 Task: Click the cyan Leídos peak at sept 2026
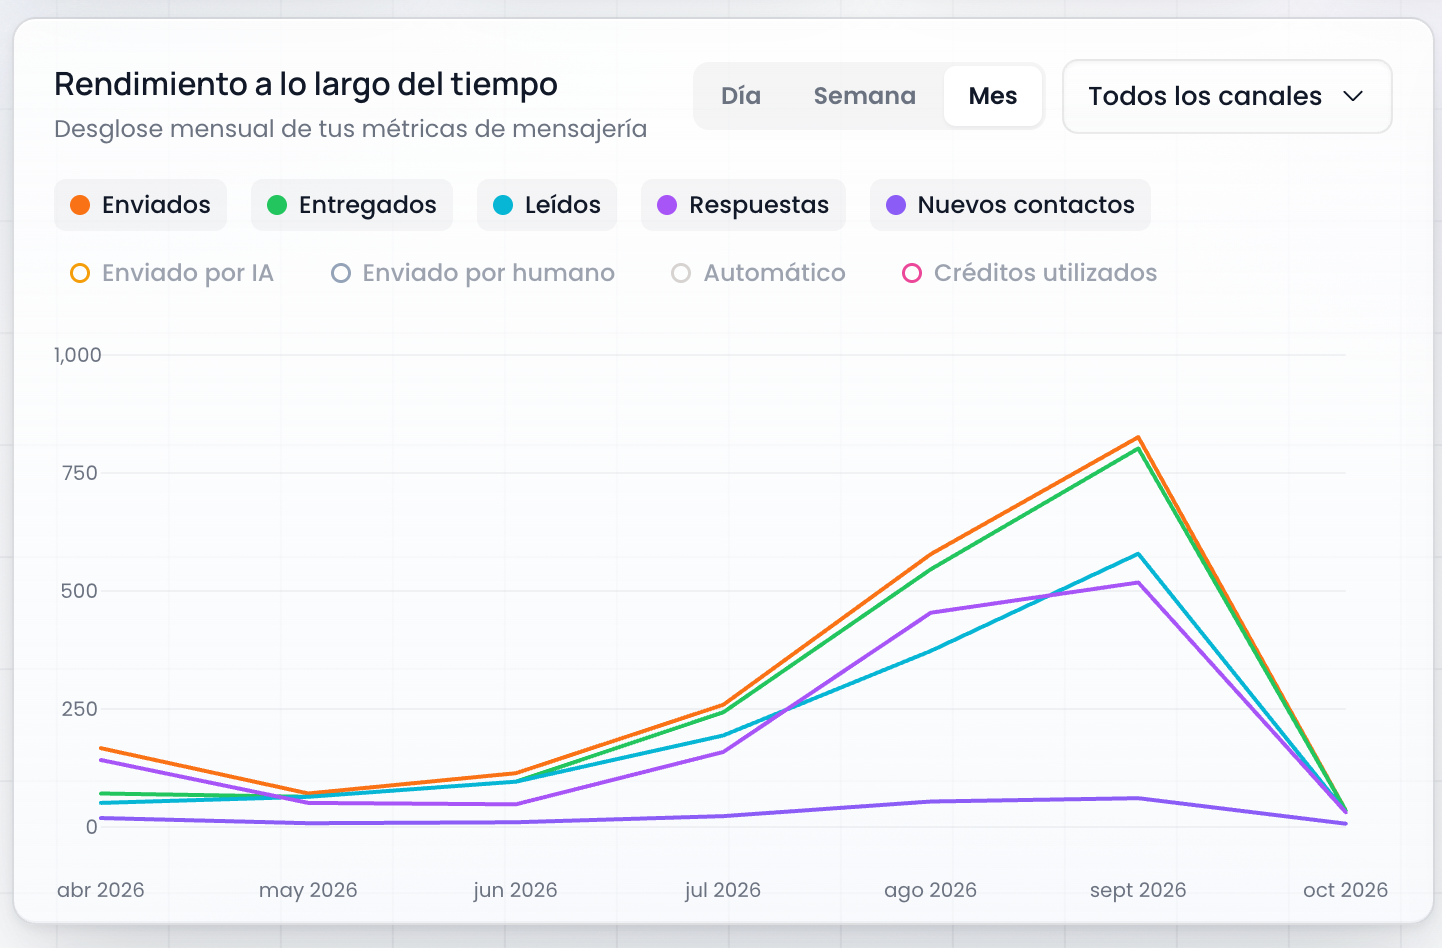(1138, 554)
